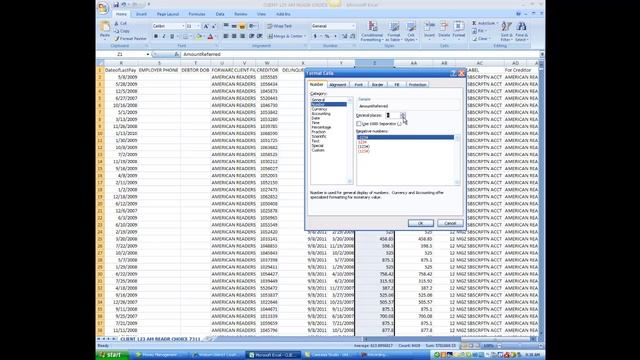Viewport: 640px width, 360px height.
Task: Select the CLIENT 123 AM READR CHOICE sheet tab
Action: [x=160, y=339]
